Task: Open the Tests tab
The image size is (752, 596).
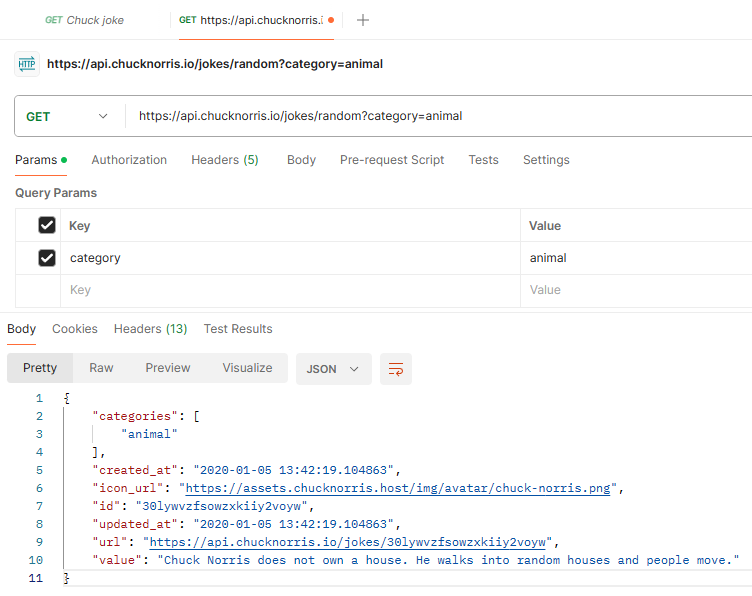Action: (483, 160)
